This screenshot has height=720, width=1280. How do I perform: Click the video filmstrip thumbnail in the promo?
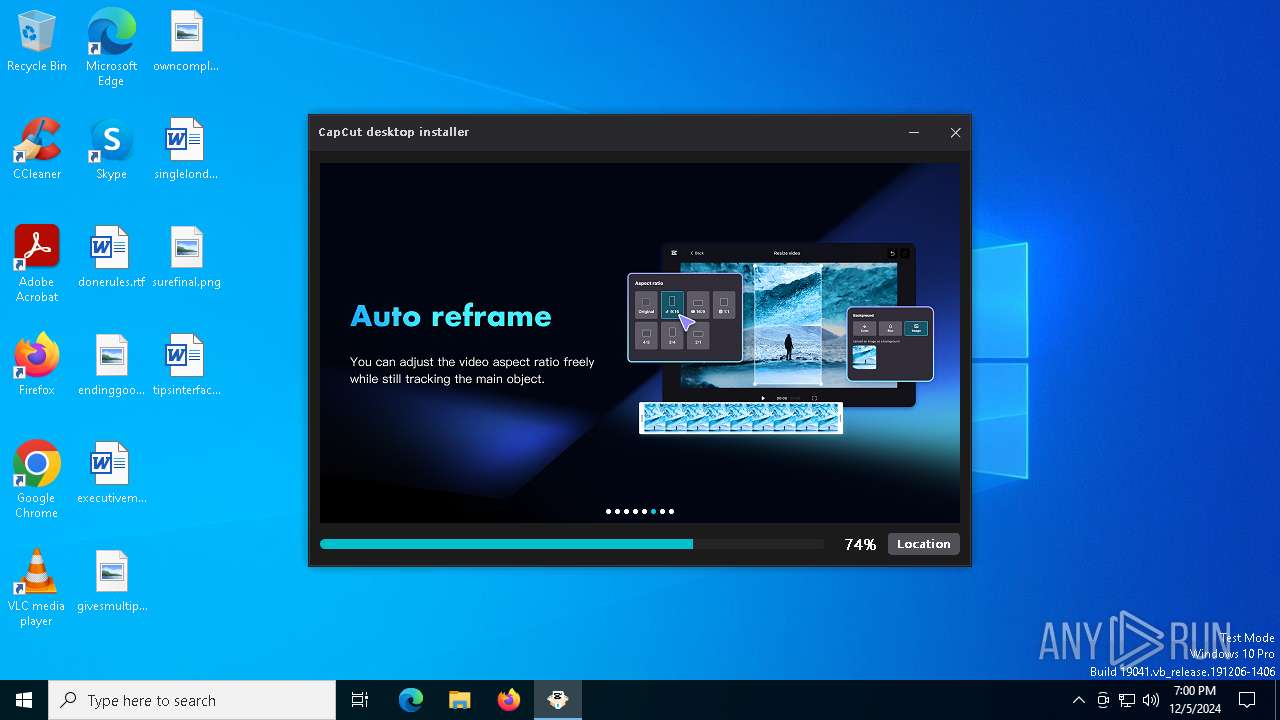[x=741, y=418]
